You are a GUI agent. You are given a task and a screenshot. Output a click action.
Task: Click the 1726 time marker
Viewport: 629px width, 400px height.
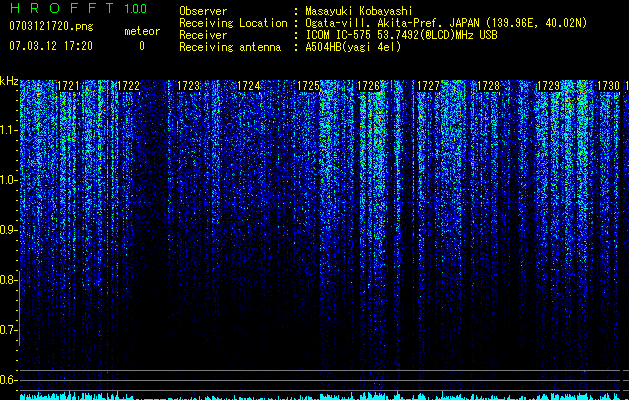coord(368,86)
